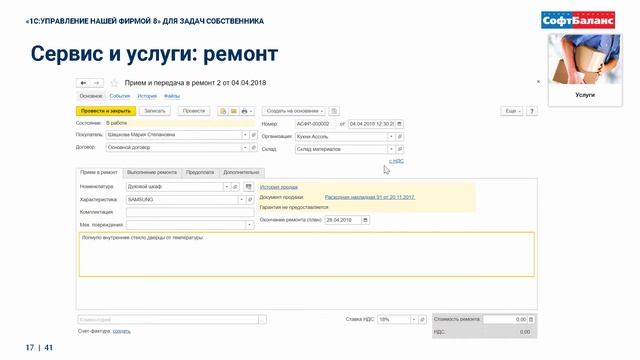The image size is (640, 360).
Task: Expand the Склад dropdown list
Action: pyautogui.click(x=391, y=149)
